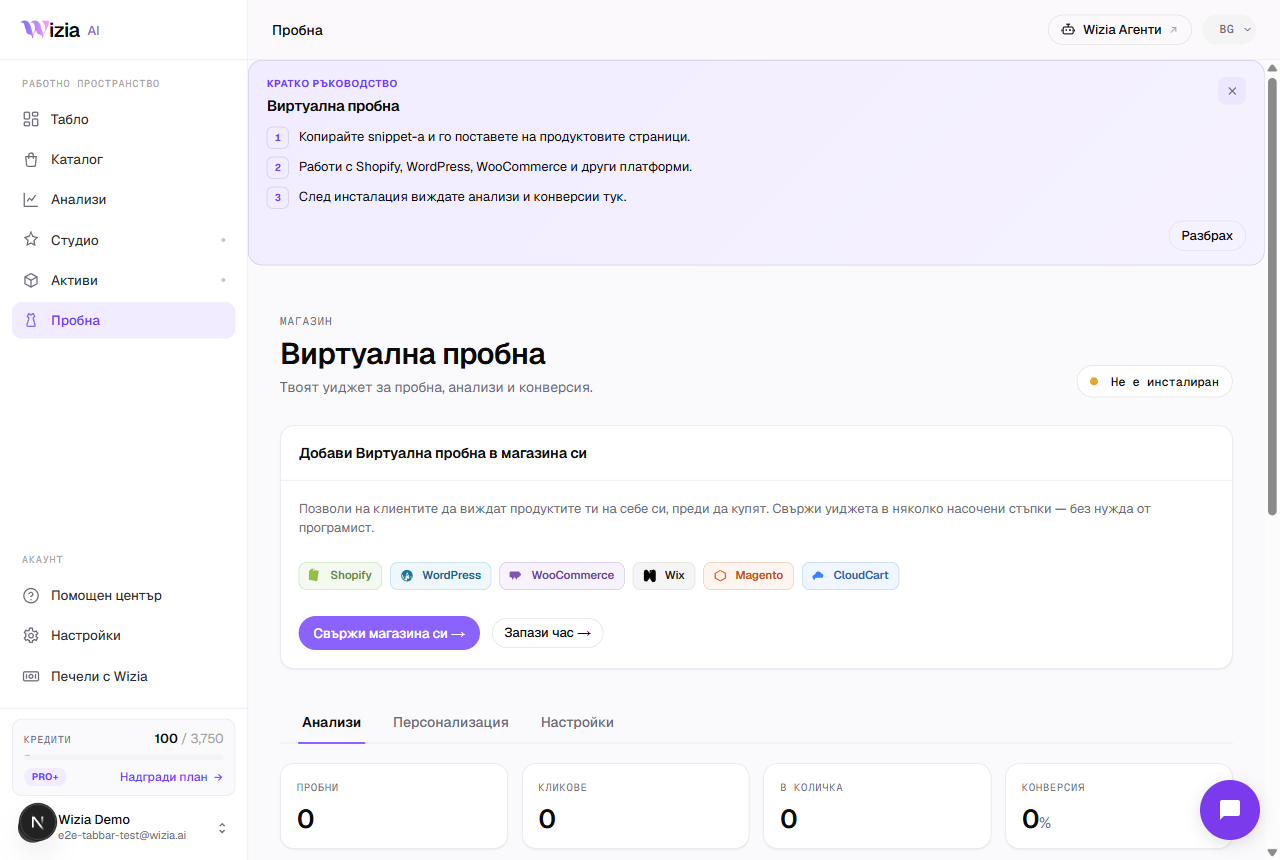
Task: Open the chat bubble widget
Action: coord(1230,810)
